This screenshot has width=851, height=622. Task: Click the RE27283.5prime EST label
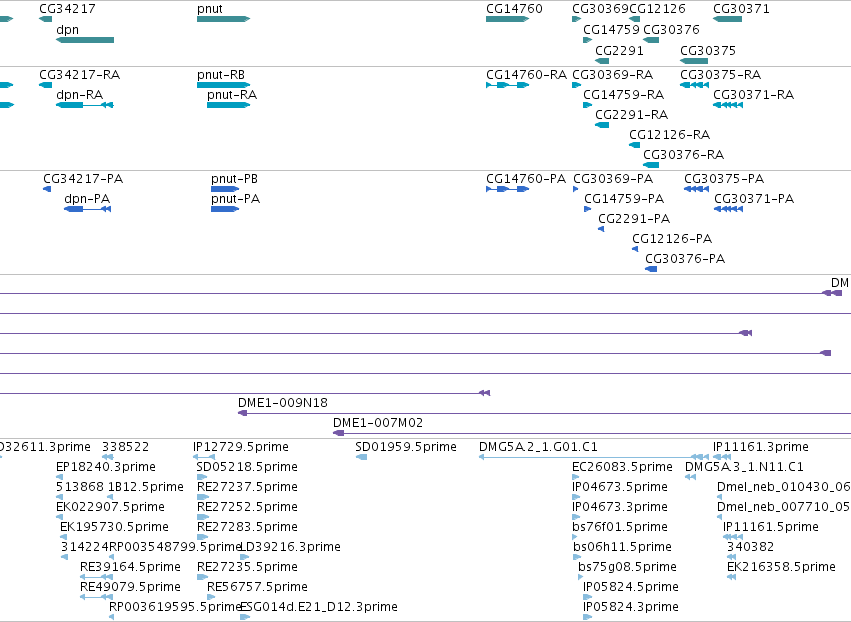point(247,527)
